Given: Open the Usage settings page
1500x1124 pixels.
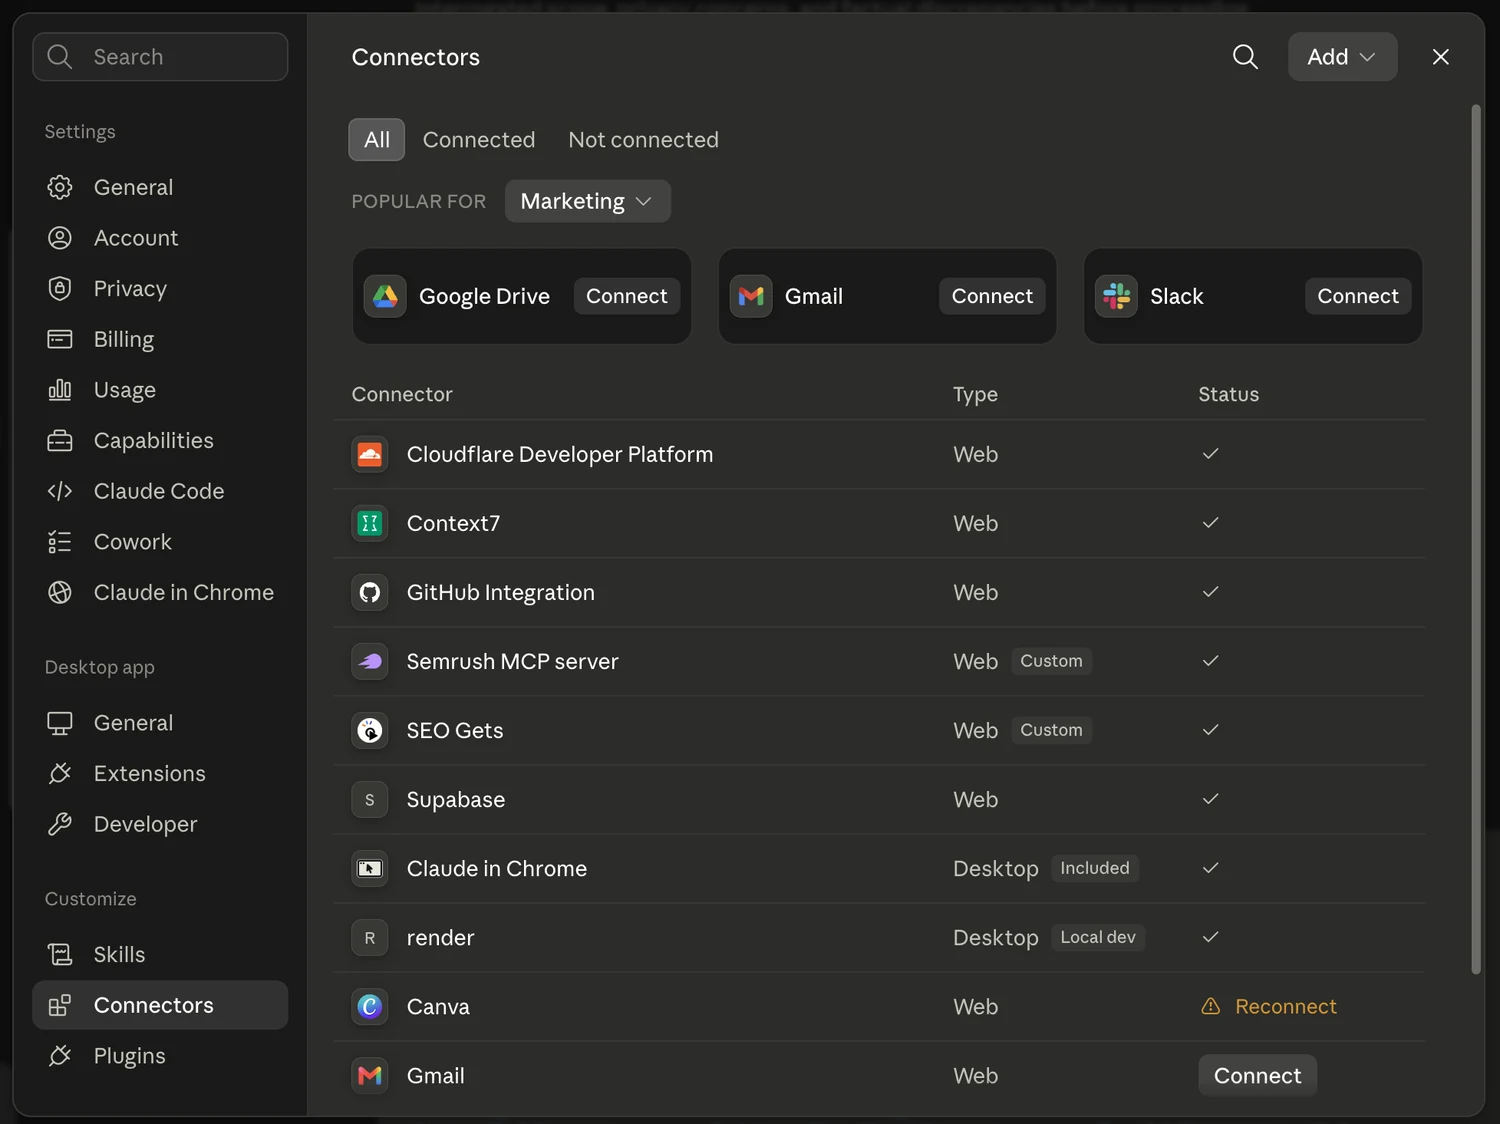Looking at the screenshot, I should click(160, 389).
